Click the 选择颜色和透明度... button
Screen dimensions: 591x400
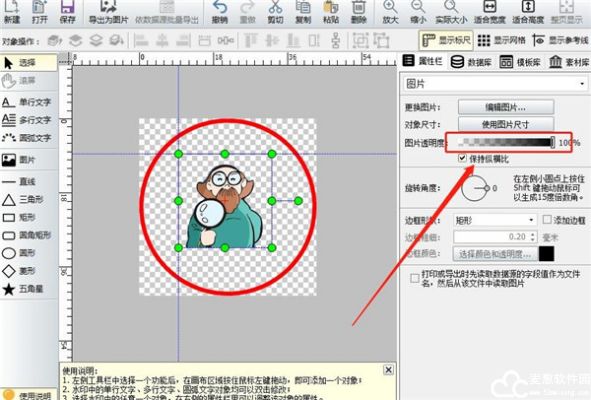tap(495, 254)
